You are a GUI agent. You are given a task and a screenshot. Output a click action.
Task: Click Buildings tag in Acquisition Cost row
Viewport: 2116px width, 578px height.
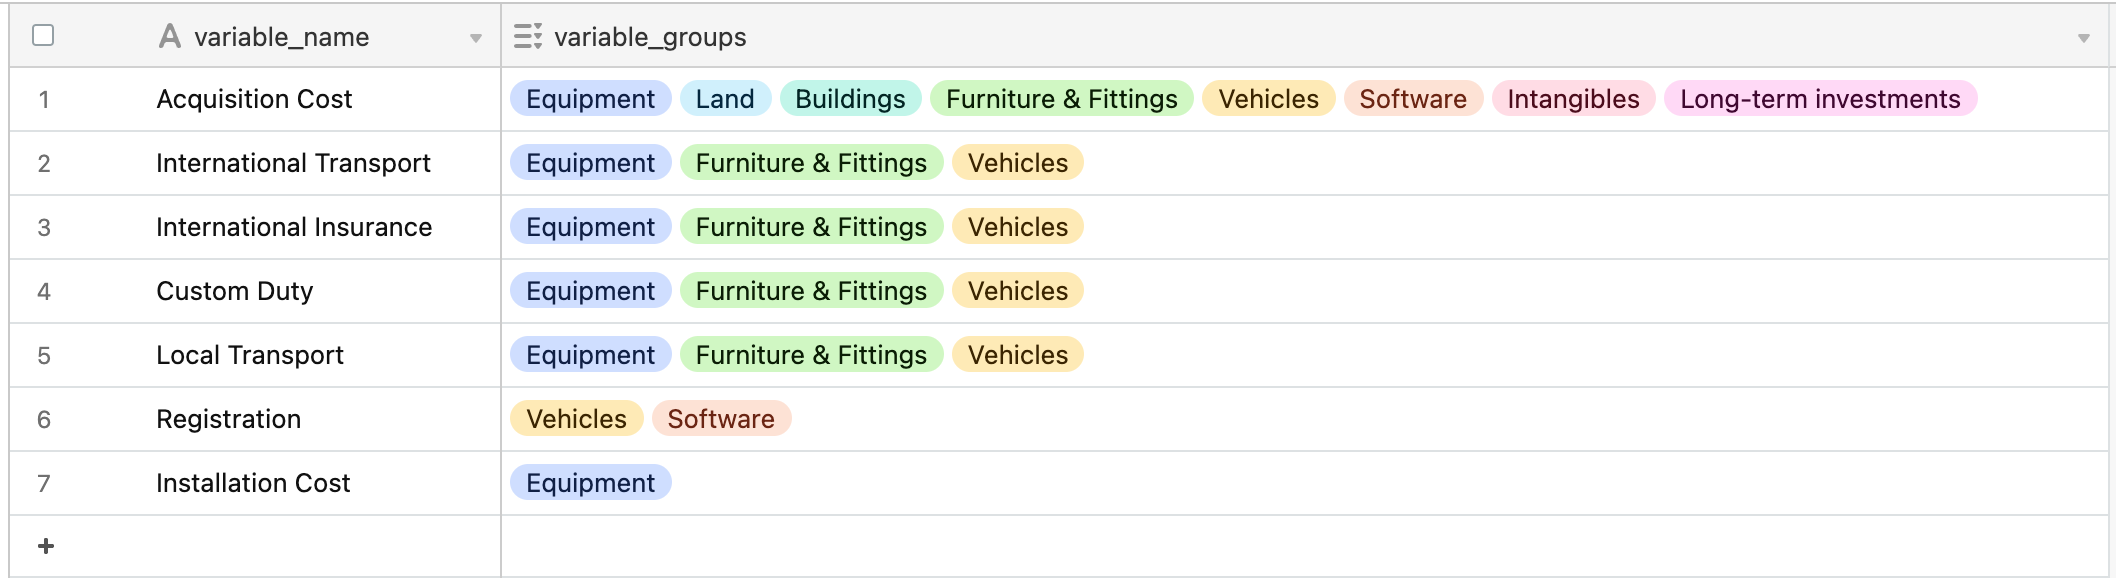[x=850, y=99]
